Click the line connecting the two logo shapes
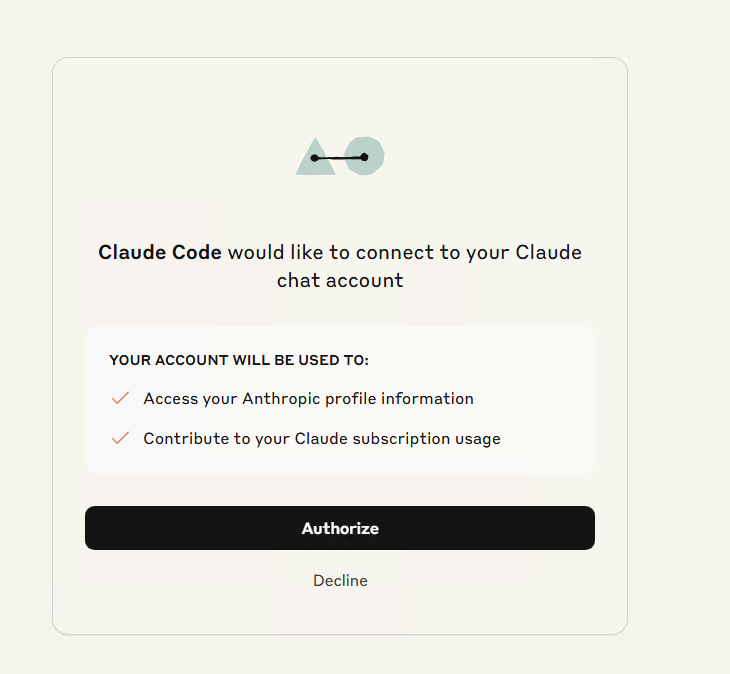 tap(339, 158)
